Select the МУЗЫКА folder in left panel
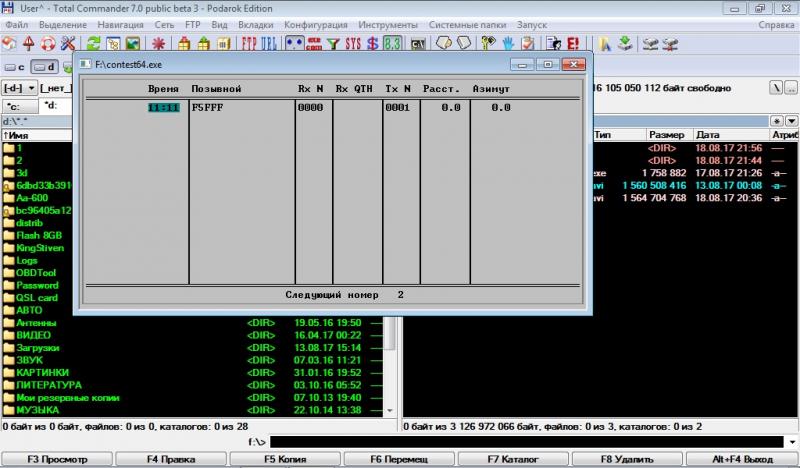The image size is (800, 468). point(38,410)
